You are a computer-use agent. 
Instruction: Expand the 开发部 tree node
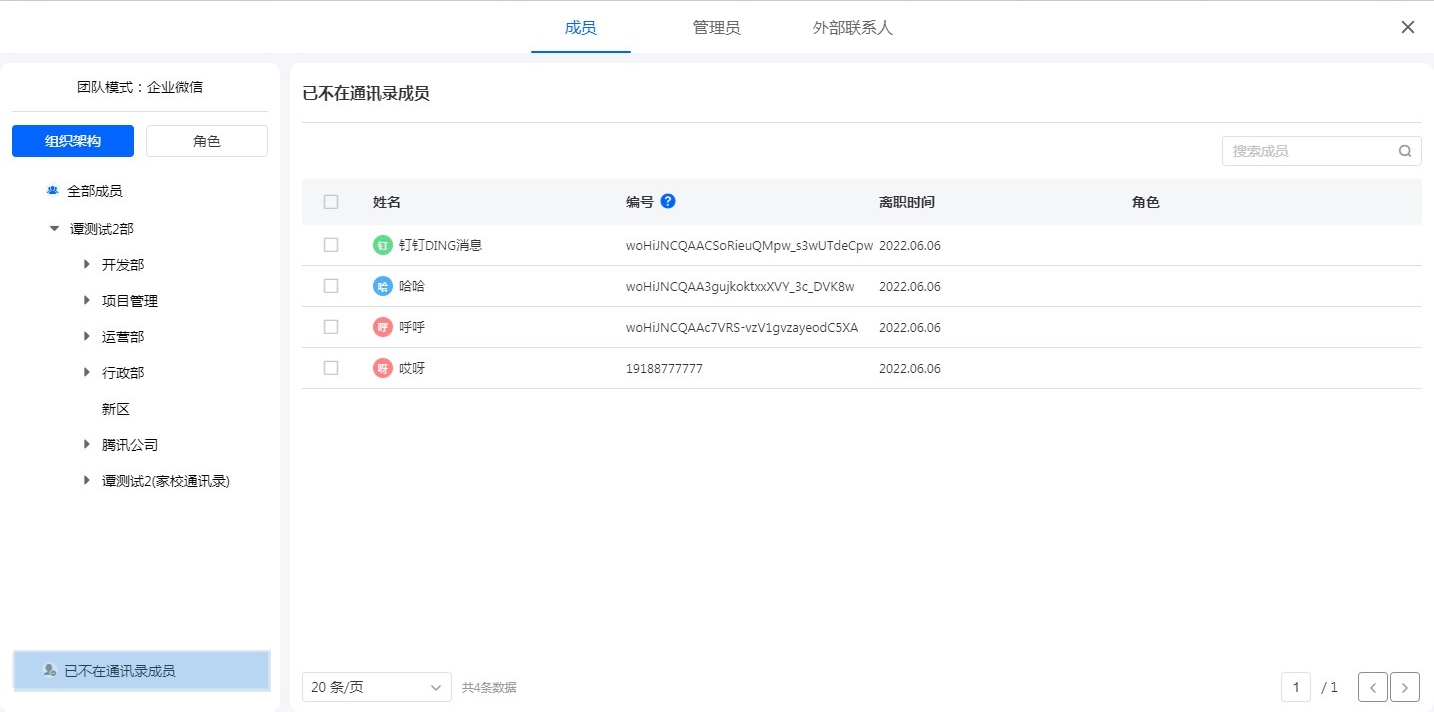(x=87, y=265)
